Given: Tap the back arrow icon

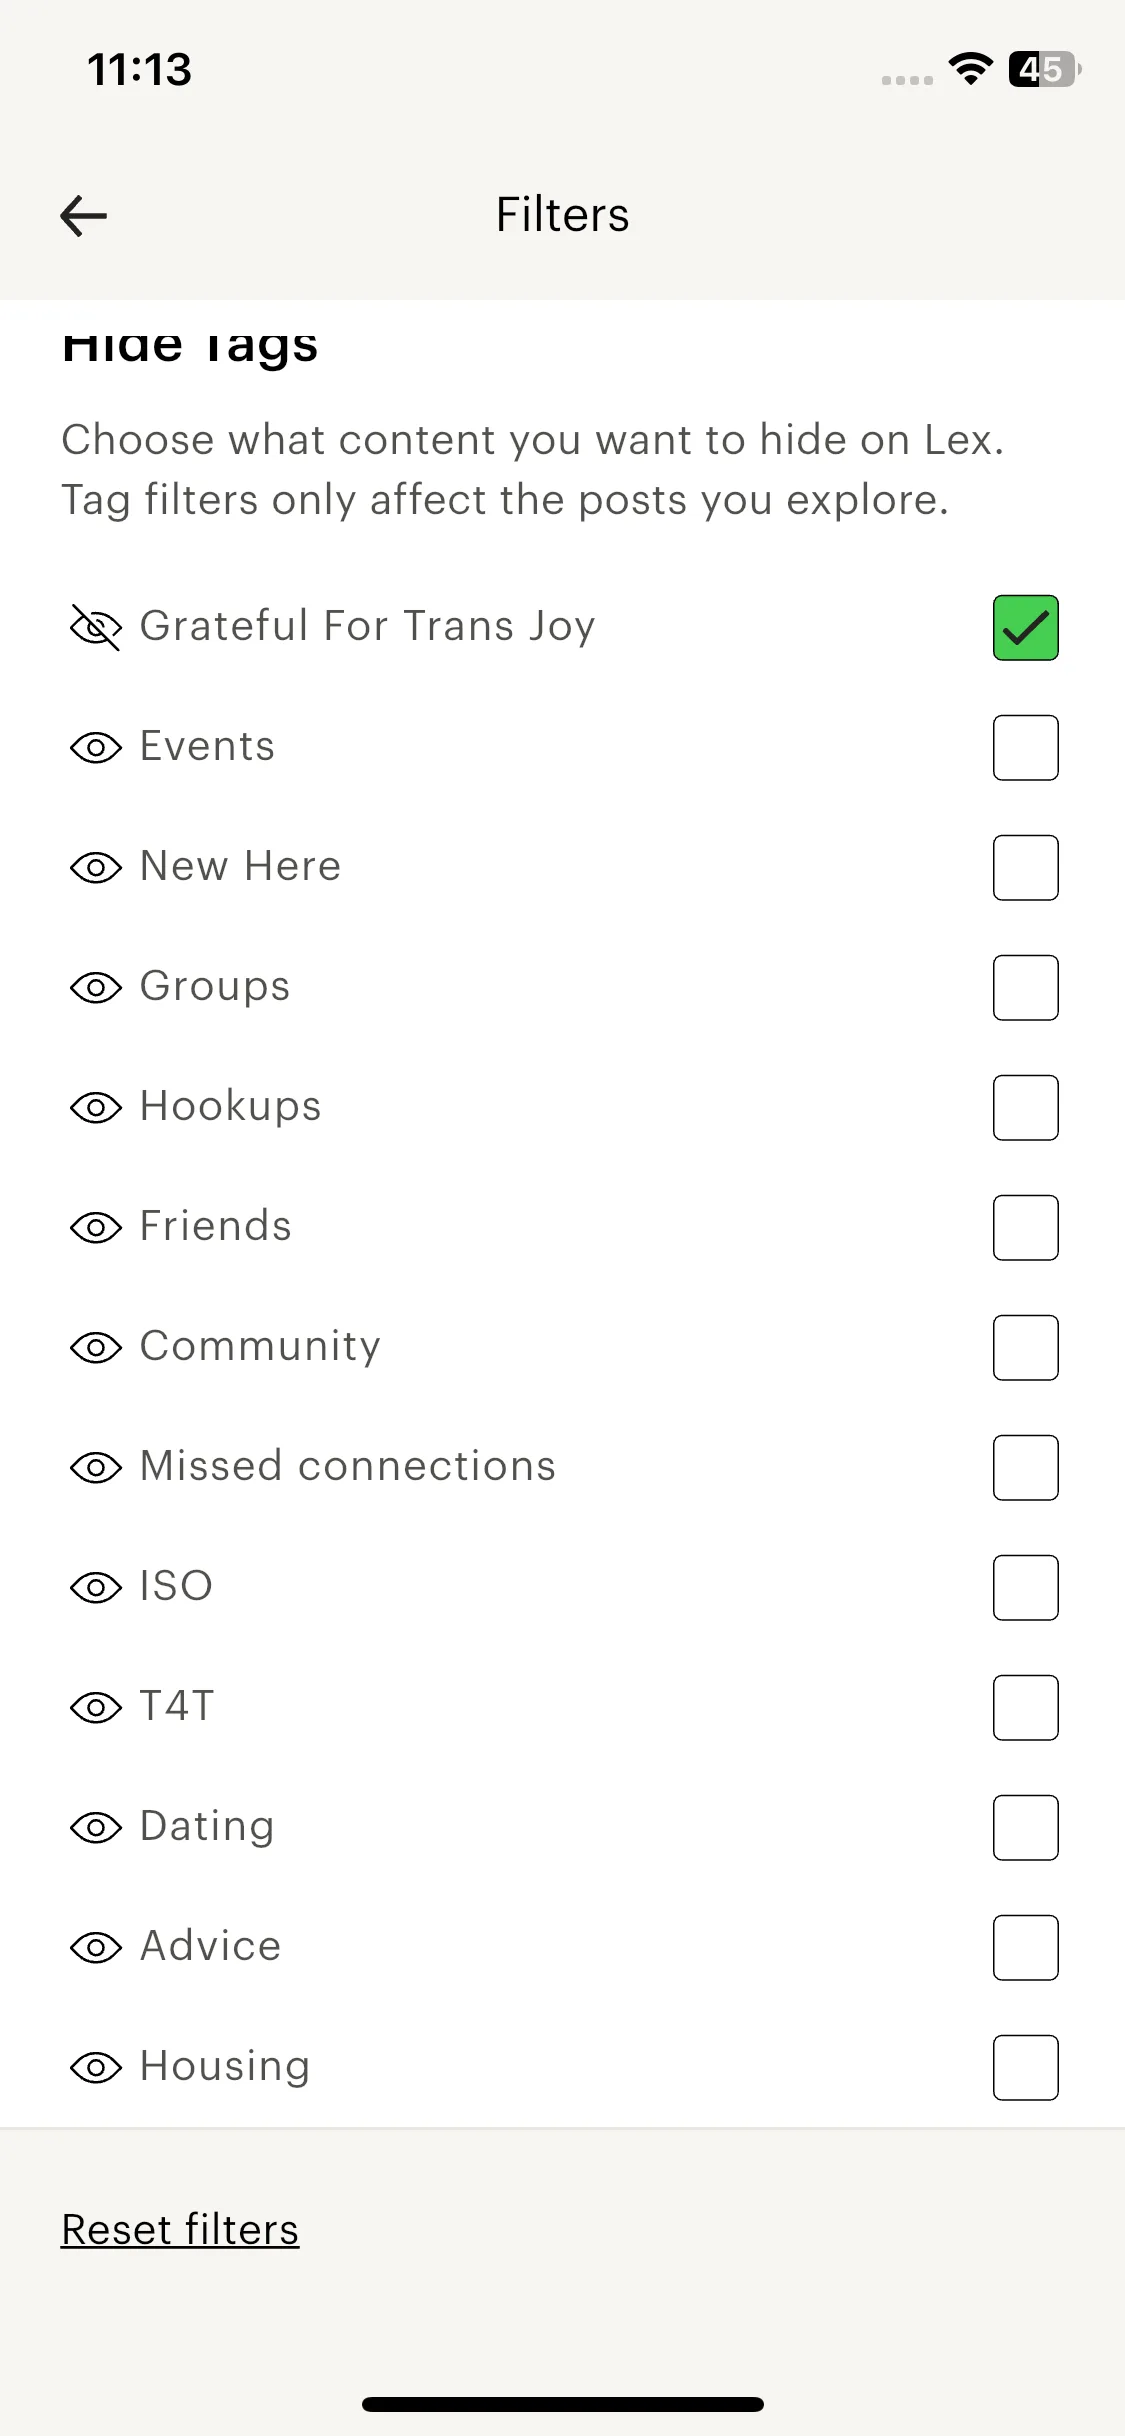Looking at the screenshot, I should pos(84,216).
